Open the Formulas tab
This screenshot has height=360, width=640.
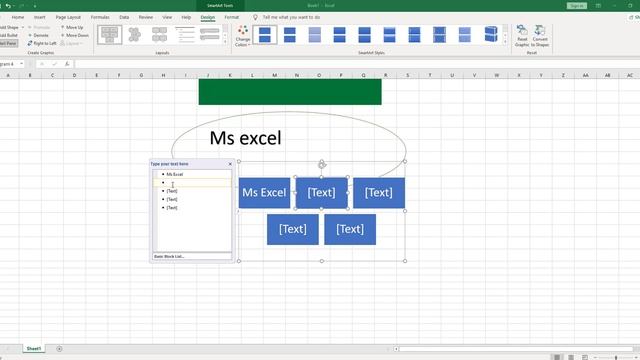100,17
